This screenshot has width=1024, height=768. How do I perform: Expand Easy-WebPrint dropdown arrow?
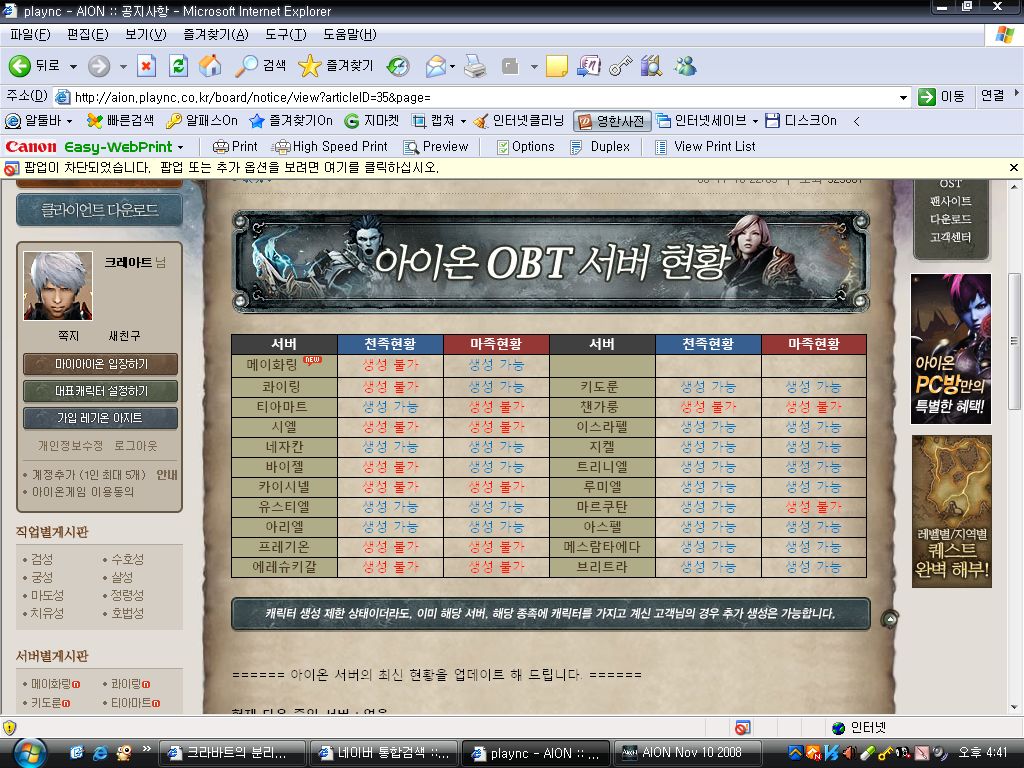[x=180, y=147]
